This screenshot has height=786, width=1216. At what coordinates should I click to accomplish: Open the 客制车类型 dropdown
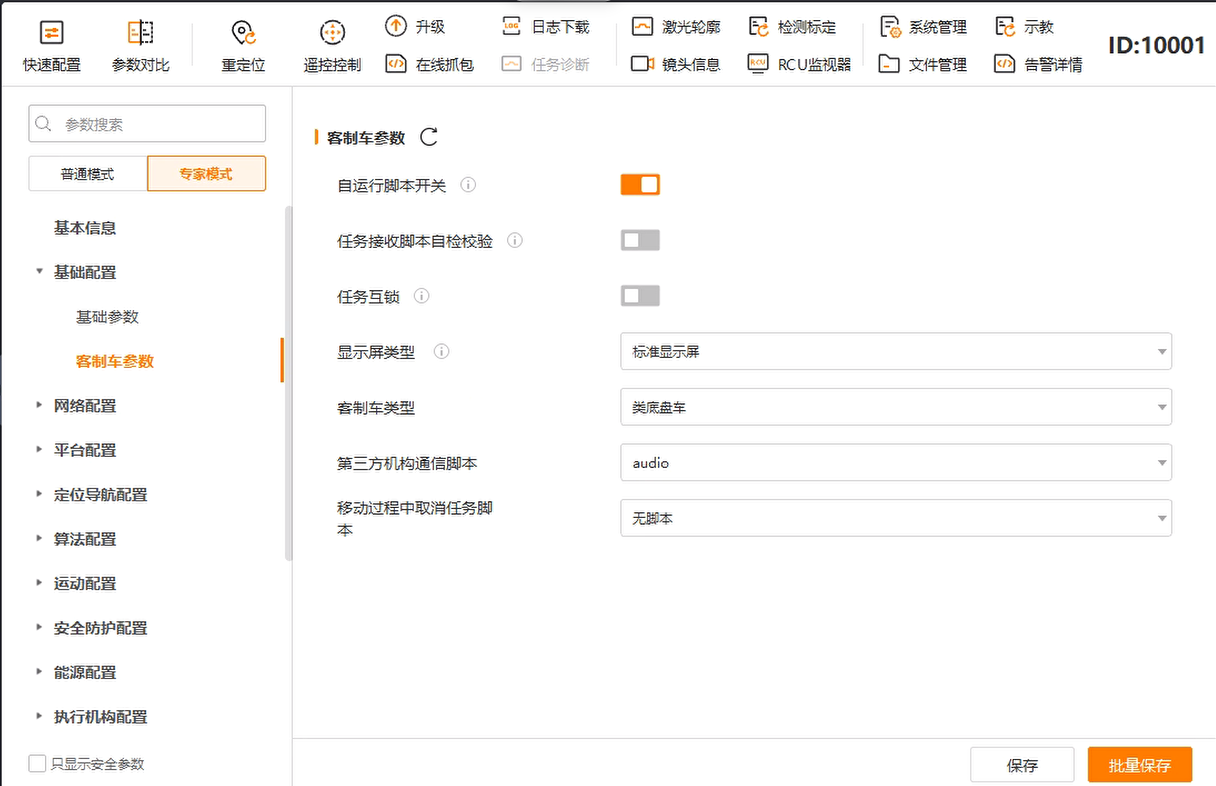(x=896, y=407)
